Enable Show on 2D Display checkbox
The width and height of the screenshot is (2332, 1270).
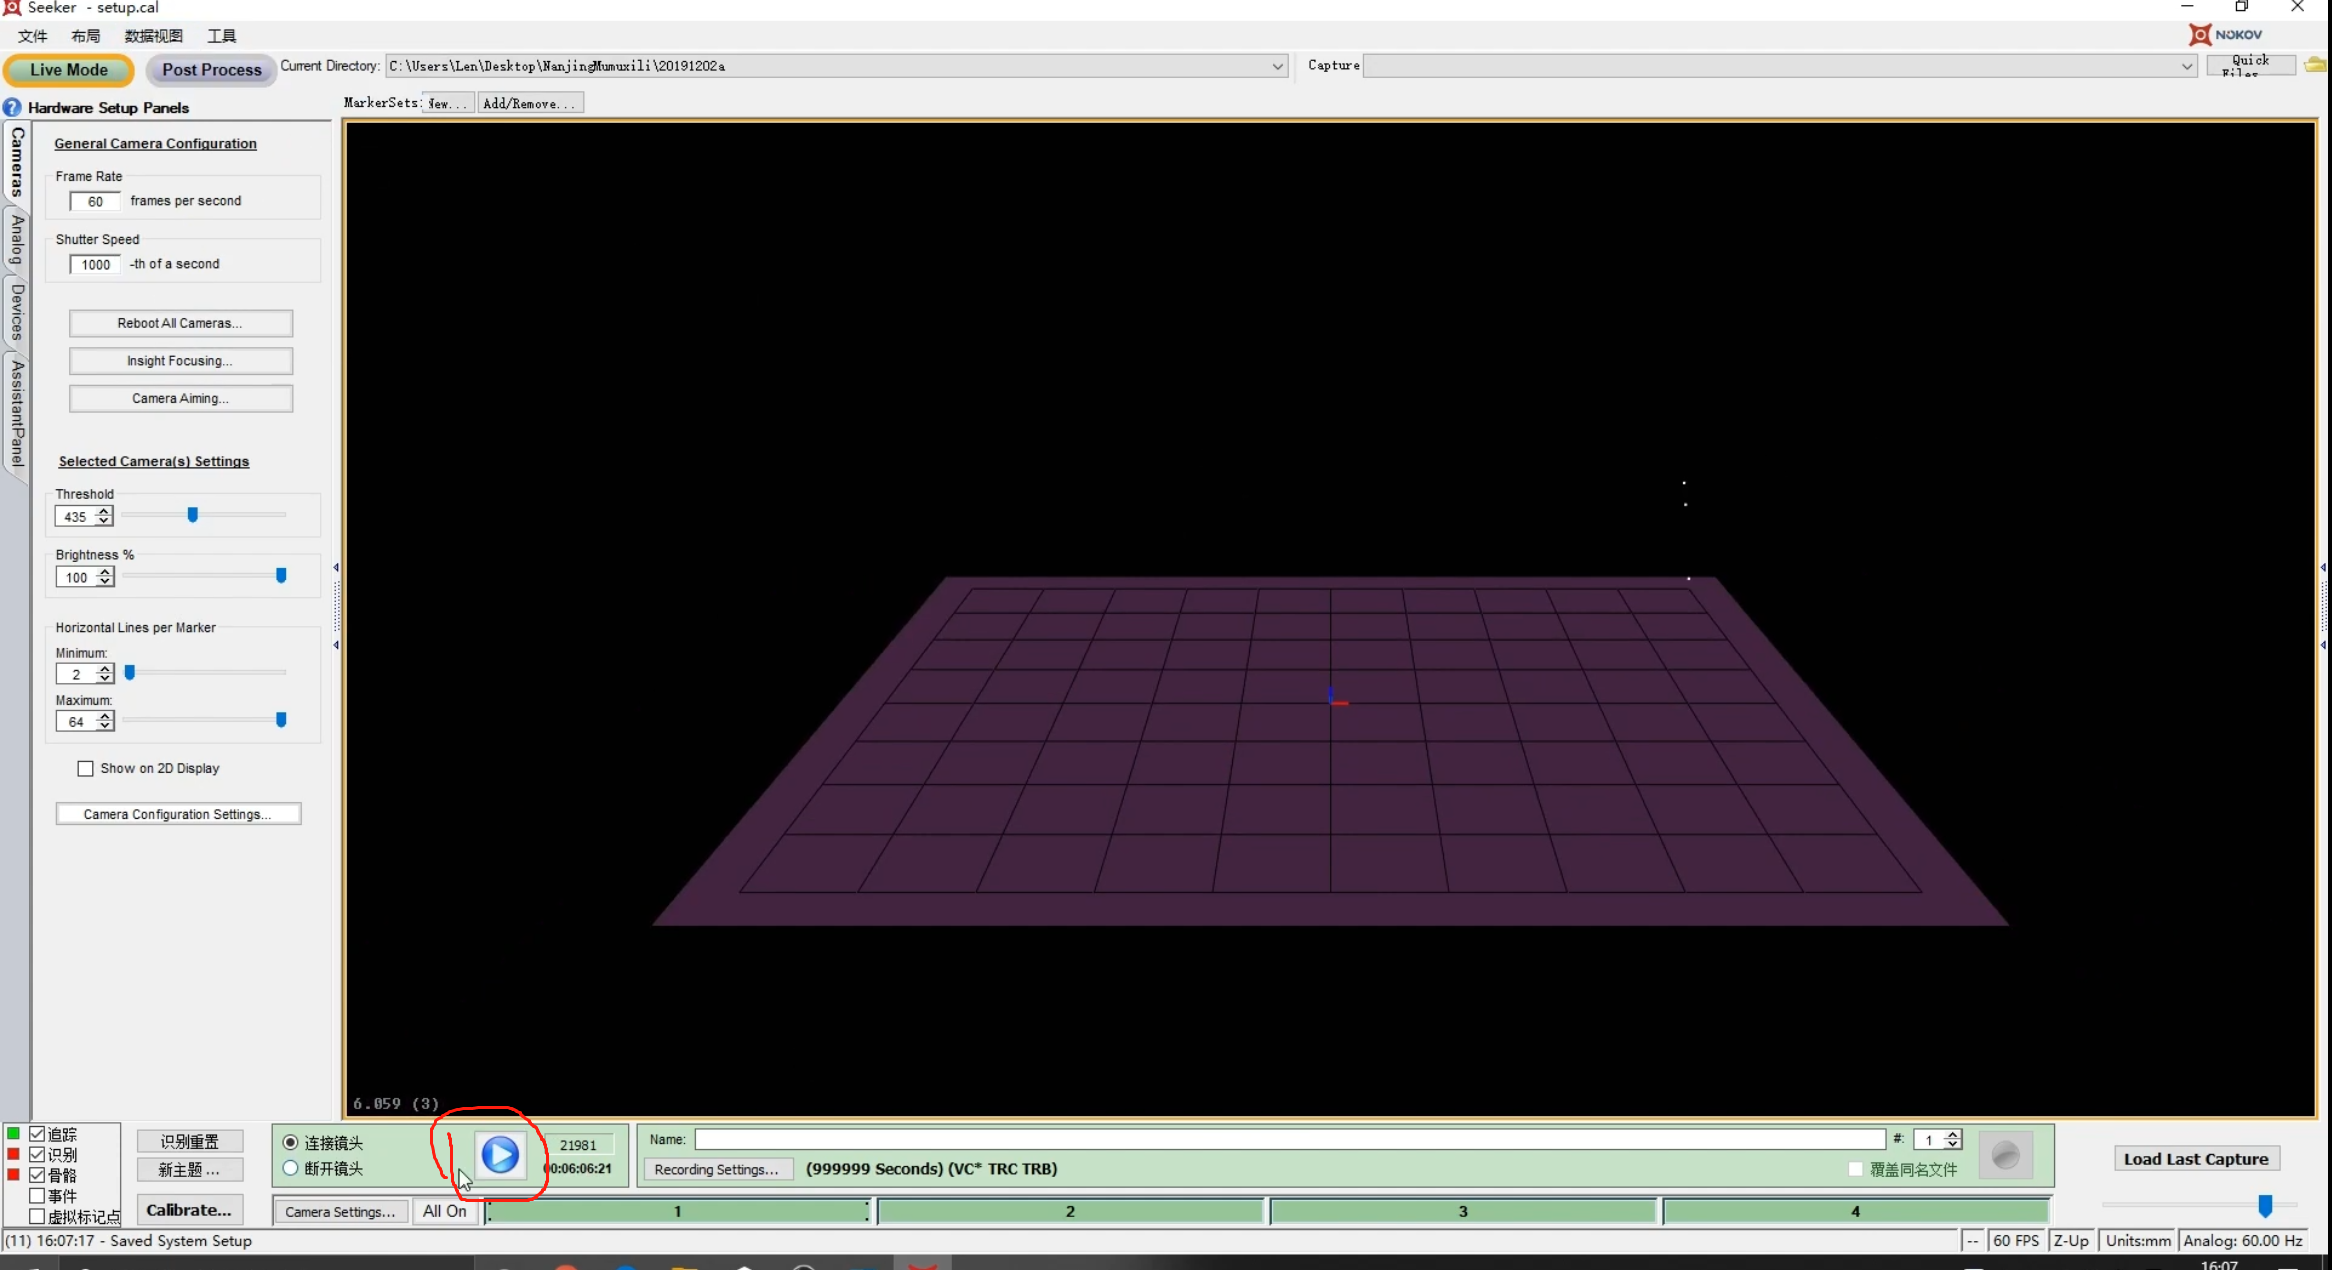86,768
